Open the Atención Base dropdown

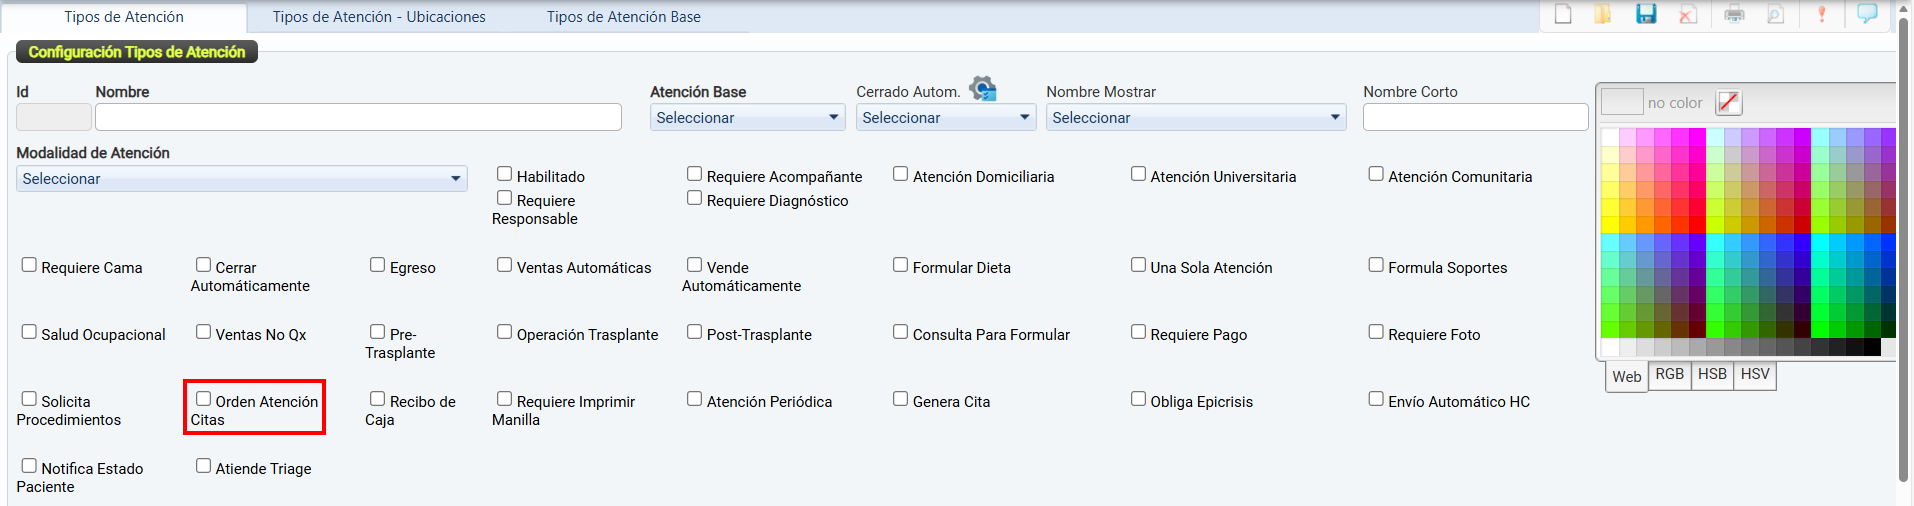point(747,118)
